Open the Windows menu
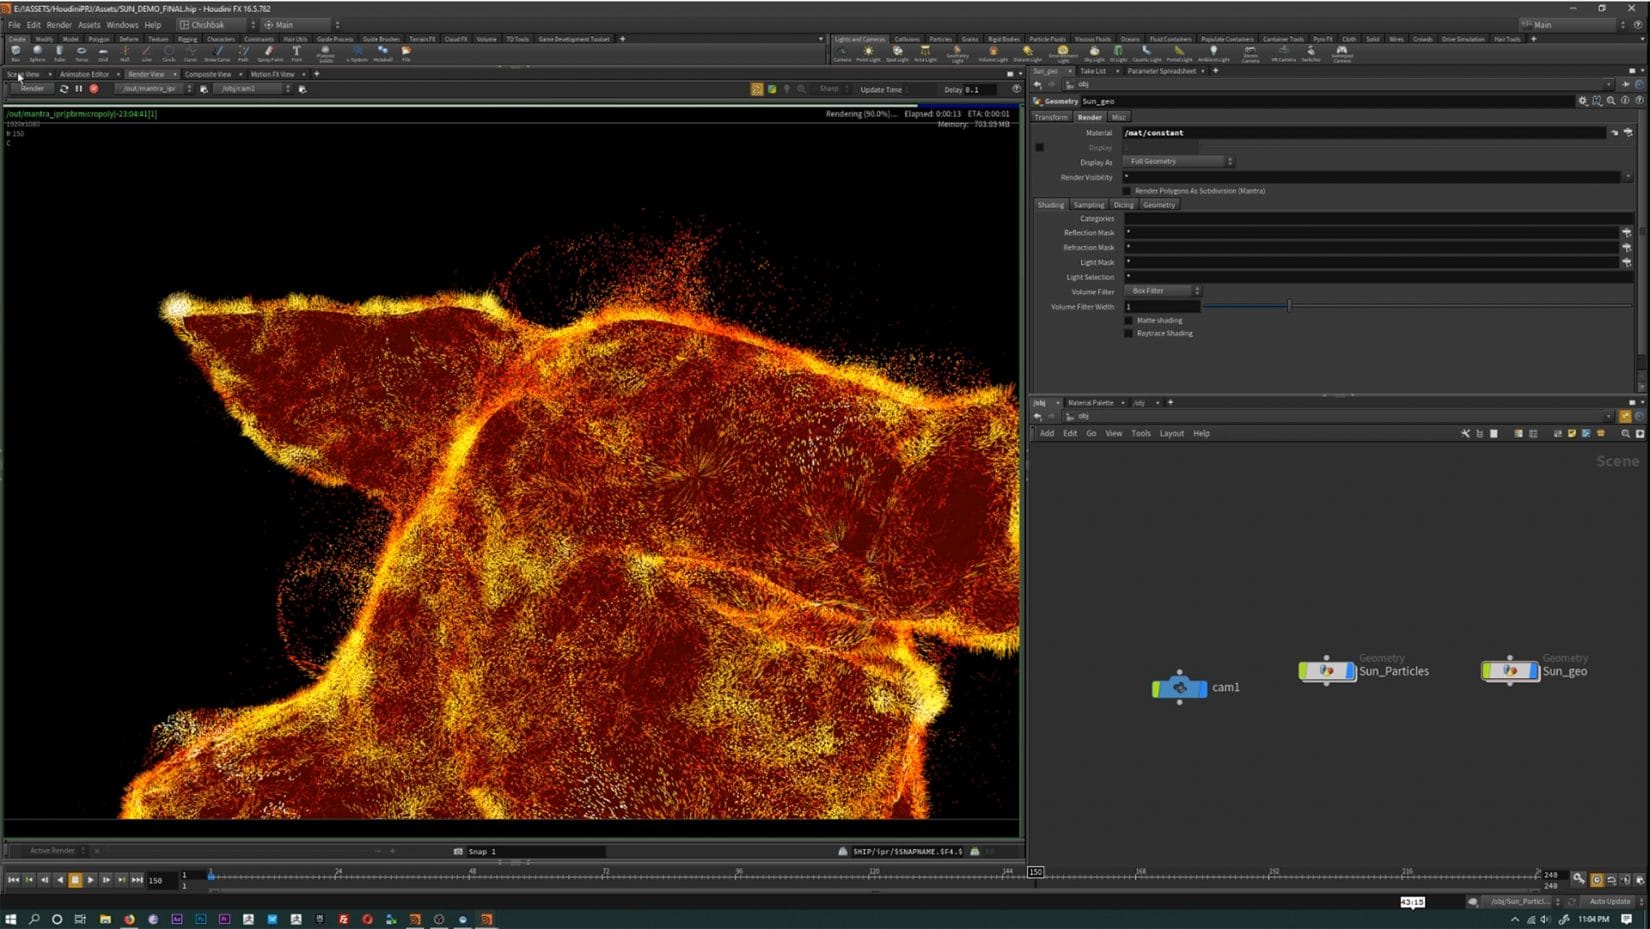The height and width of the screenshot is (929, 1650). click(121, 24)
